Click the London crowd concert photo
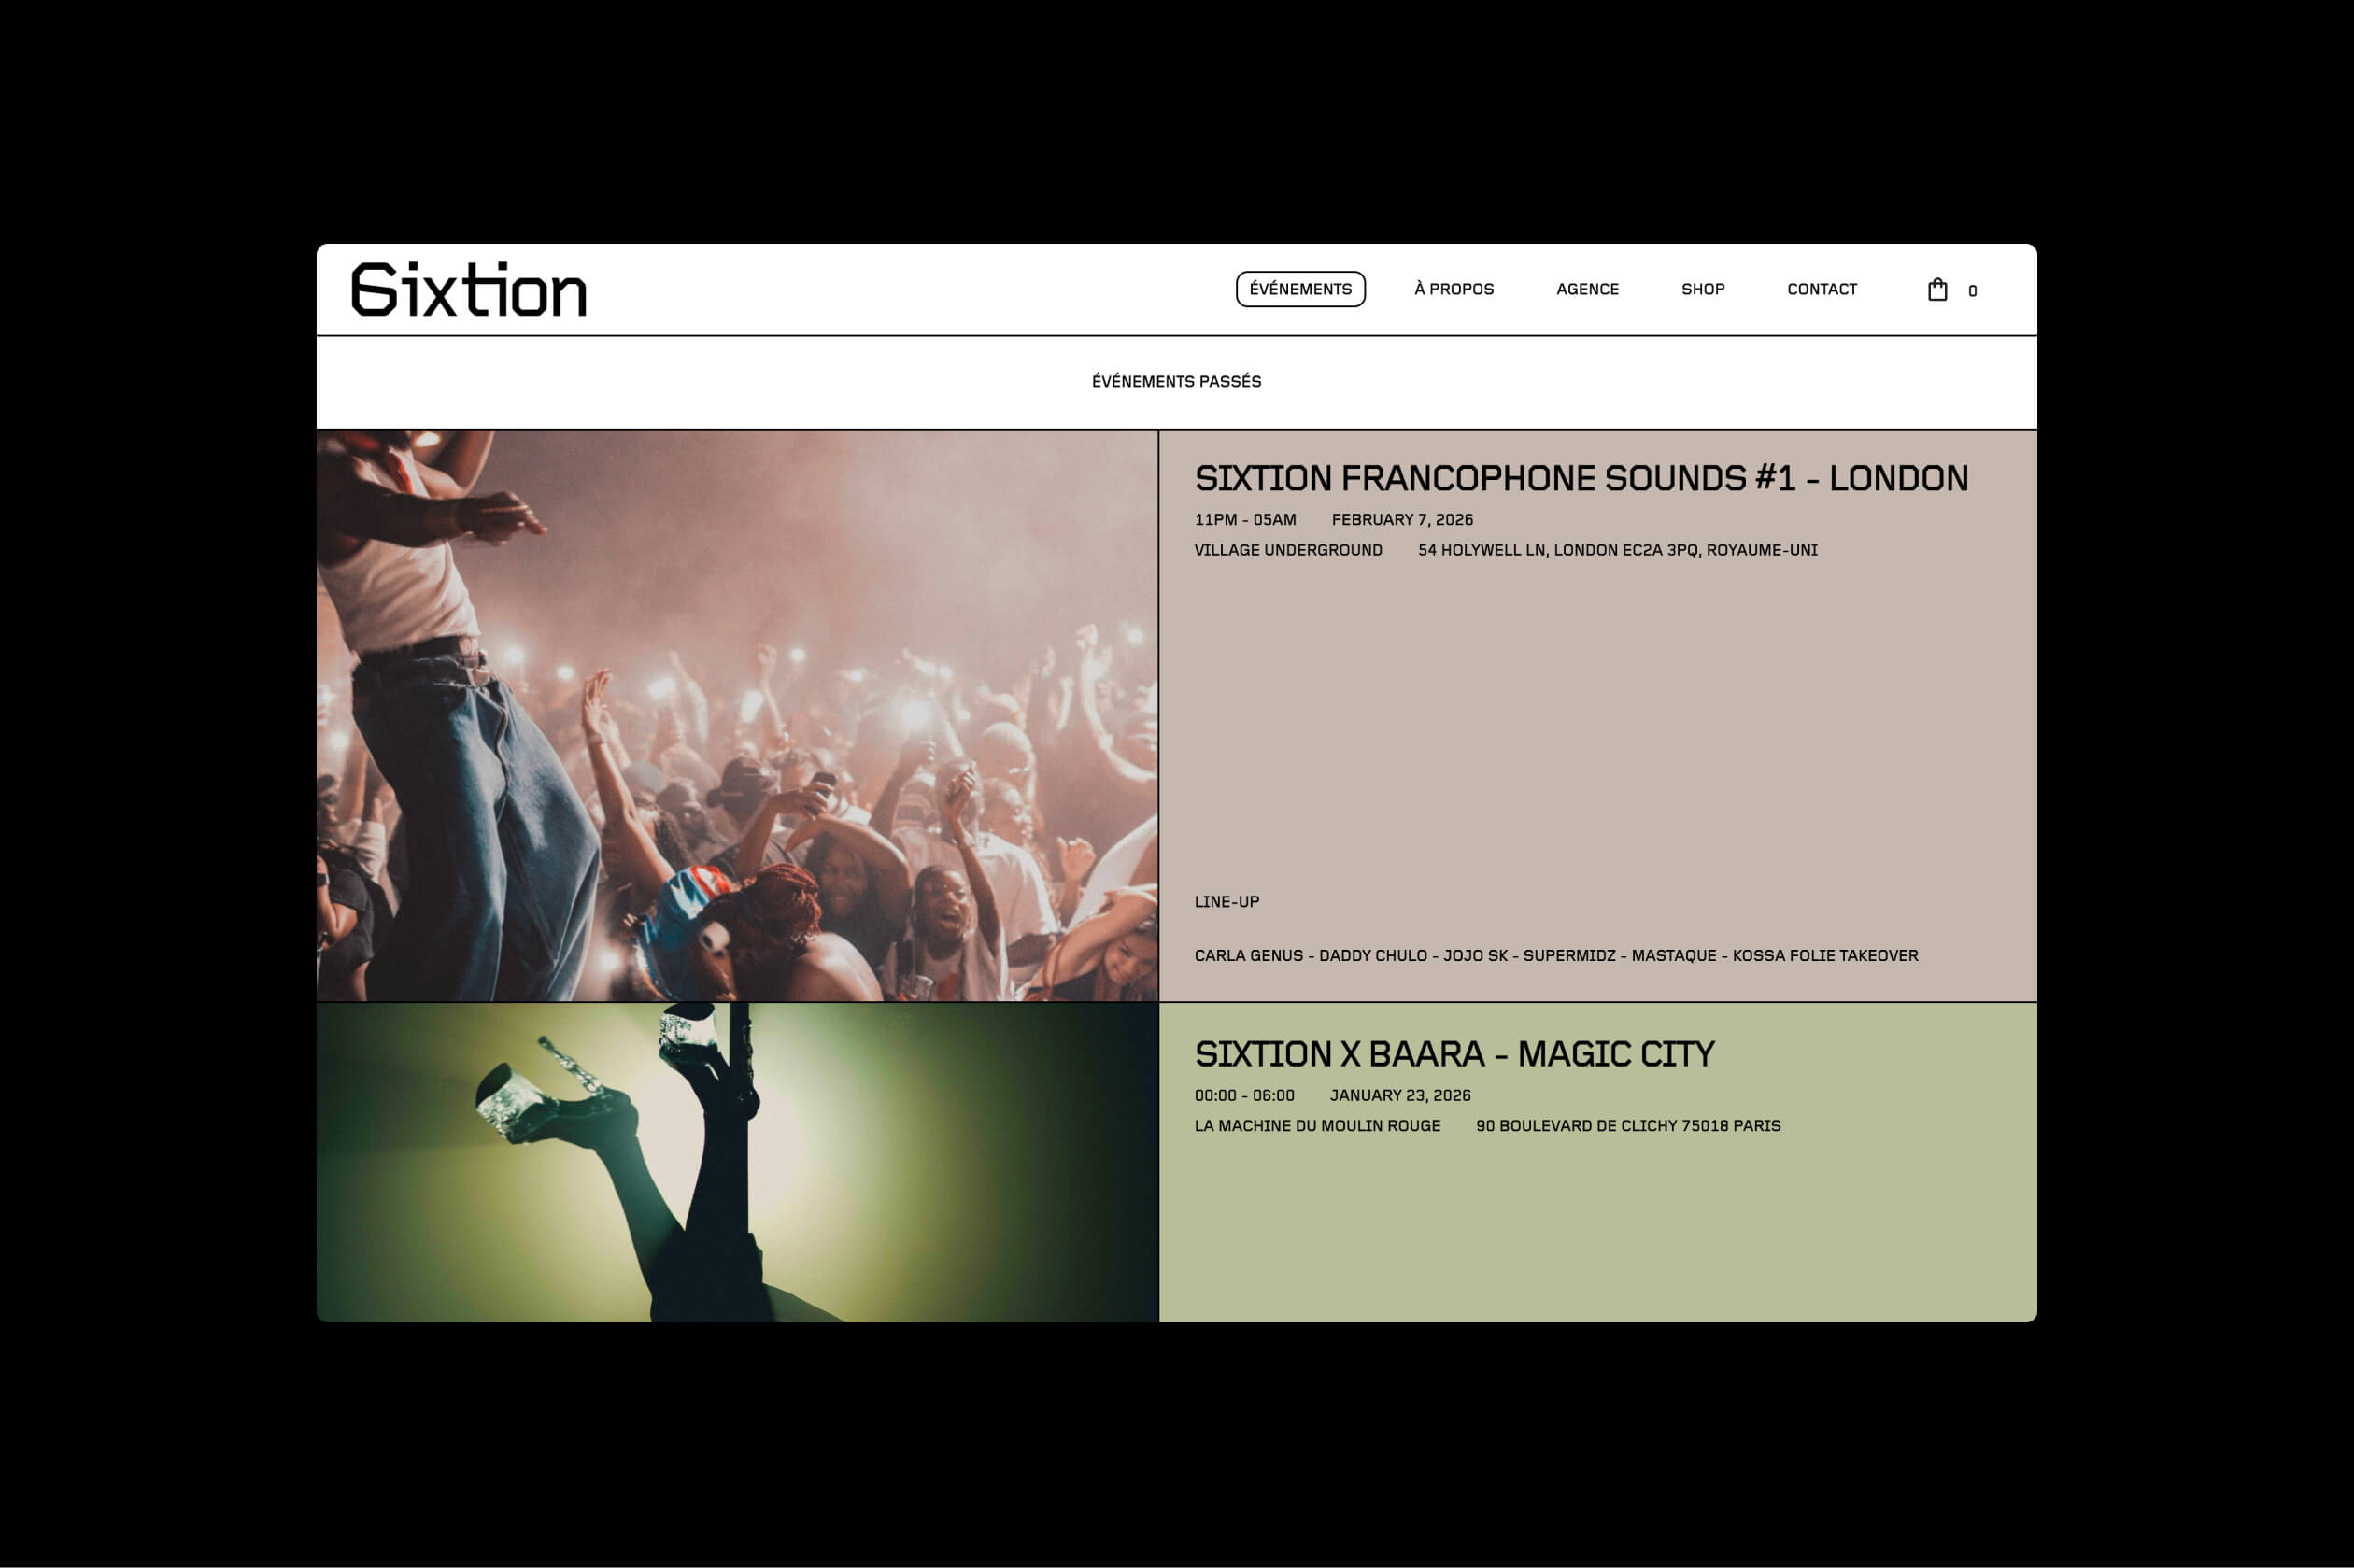 (737, 715)
